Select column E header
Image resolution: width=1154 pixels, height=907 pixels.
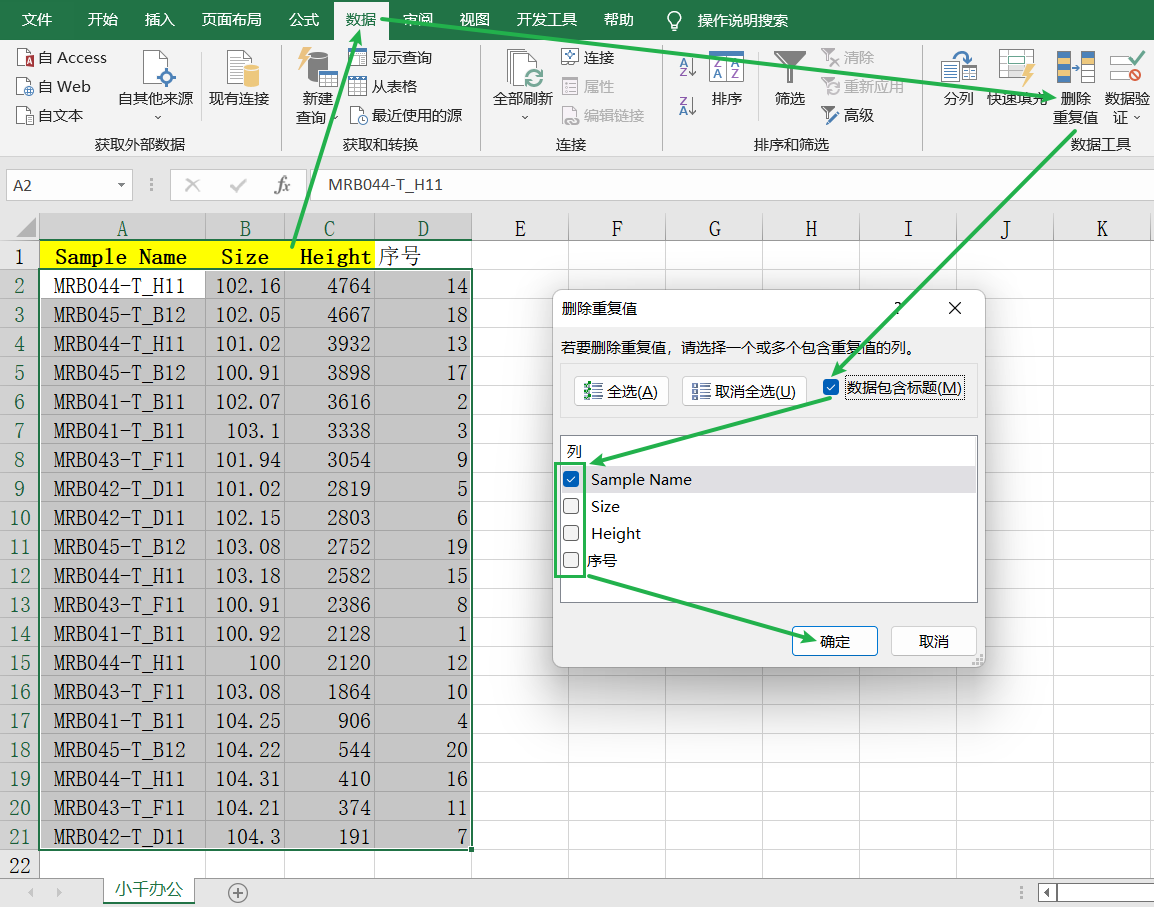tap(520, 228)
